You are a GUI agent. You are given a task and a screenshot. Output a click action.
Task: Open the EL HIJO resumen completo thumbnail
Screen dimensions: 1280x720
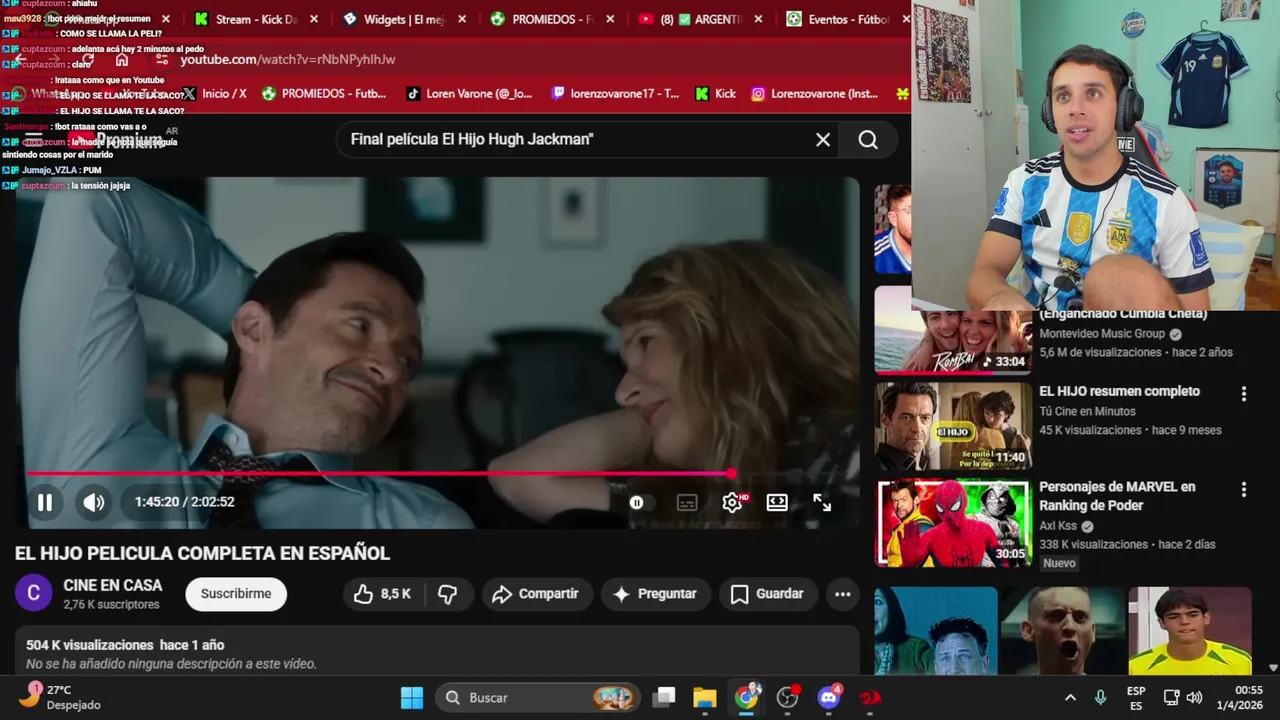953,426
